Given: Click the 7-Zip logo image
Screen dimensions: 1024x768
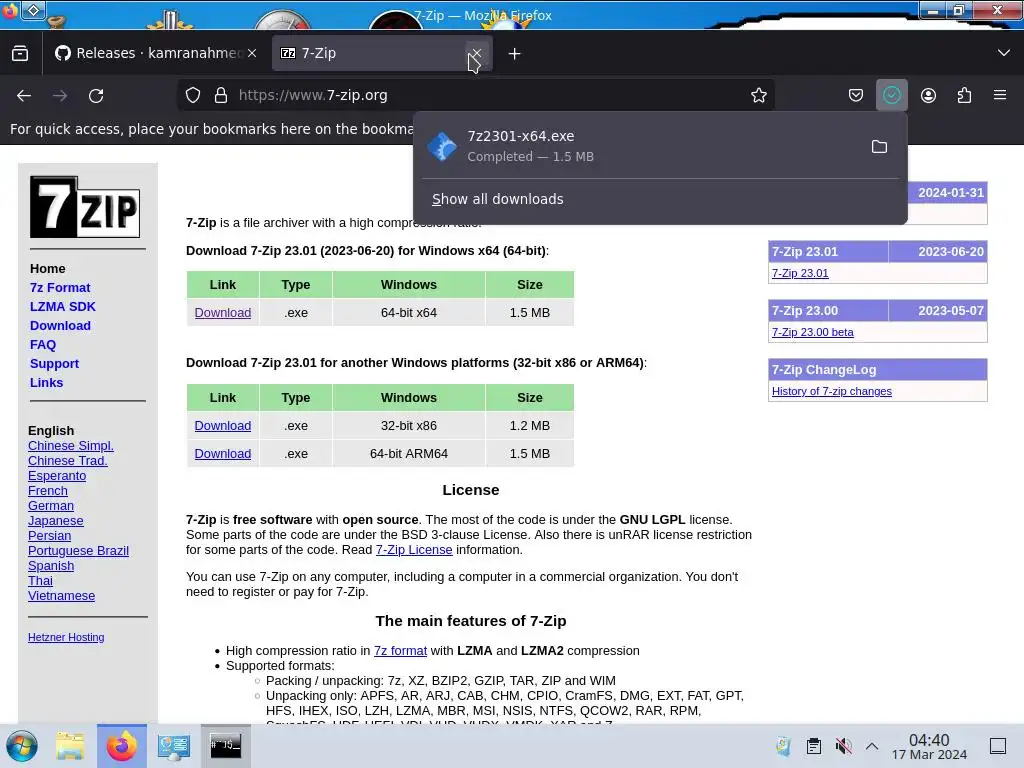Looking at the screenshot, I should [85, 206].
